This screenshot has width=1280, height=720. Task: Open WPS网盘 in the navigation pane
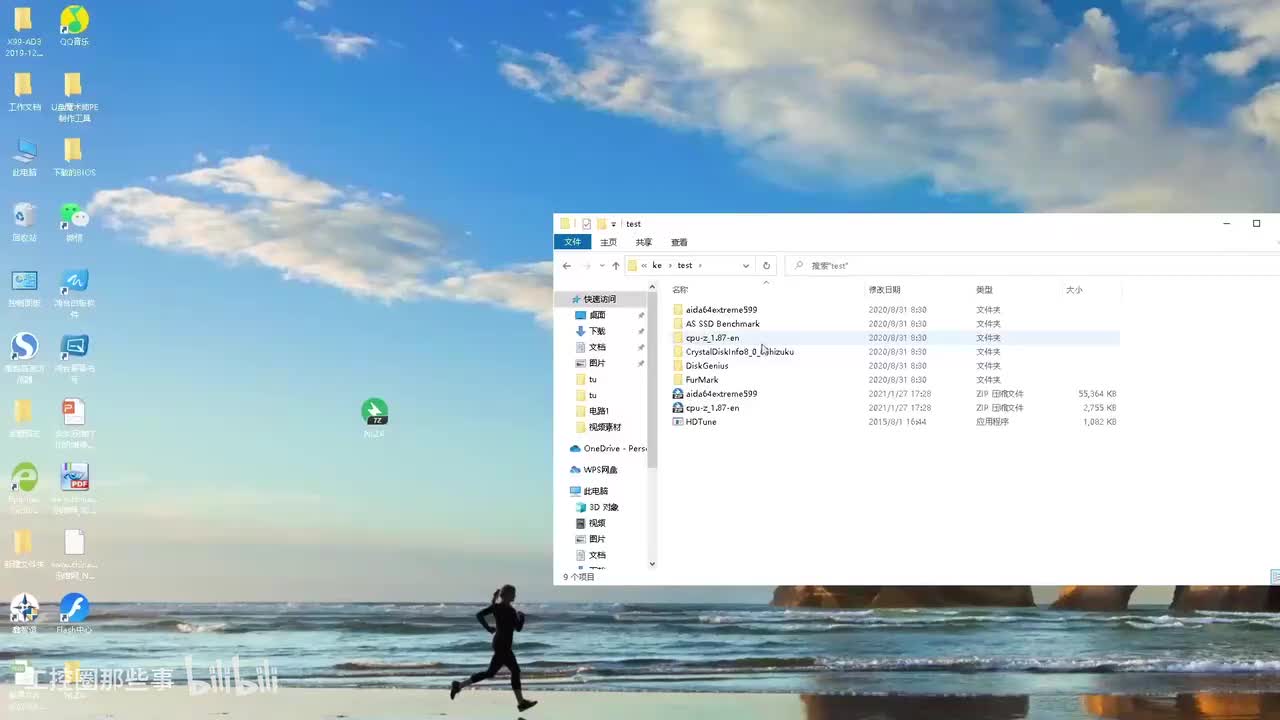tap(594, 470)
